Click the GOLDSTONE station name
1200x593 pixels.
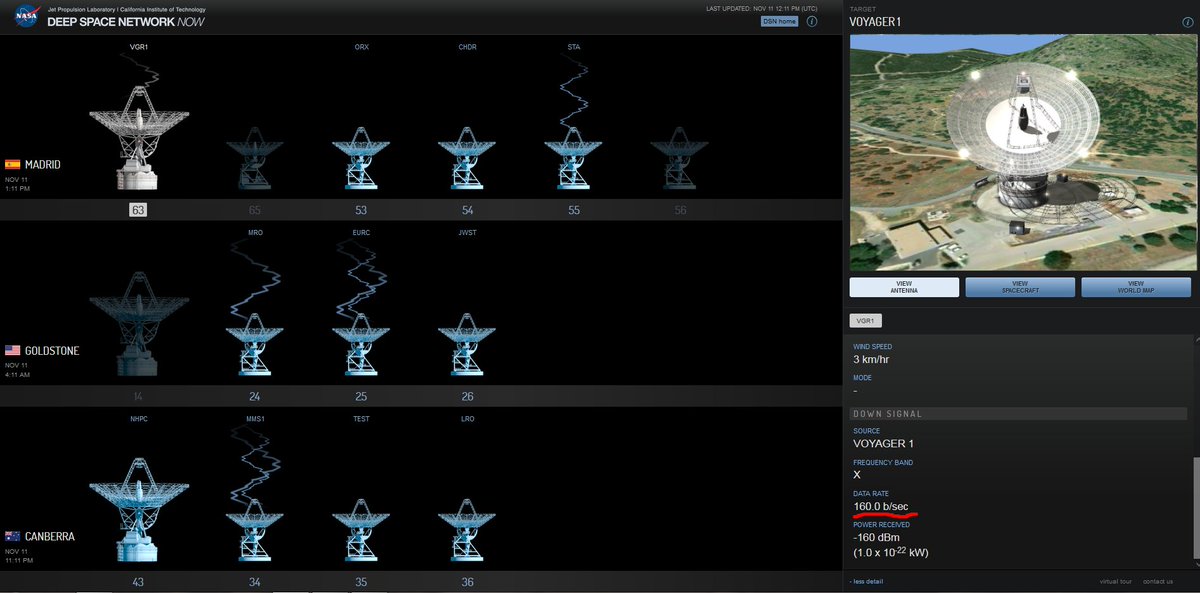(52, 351)
